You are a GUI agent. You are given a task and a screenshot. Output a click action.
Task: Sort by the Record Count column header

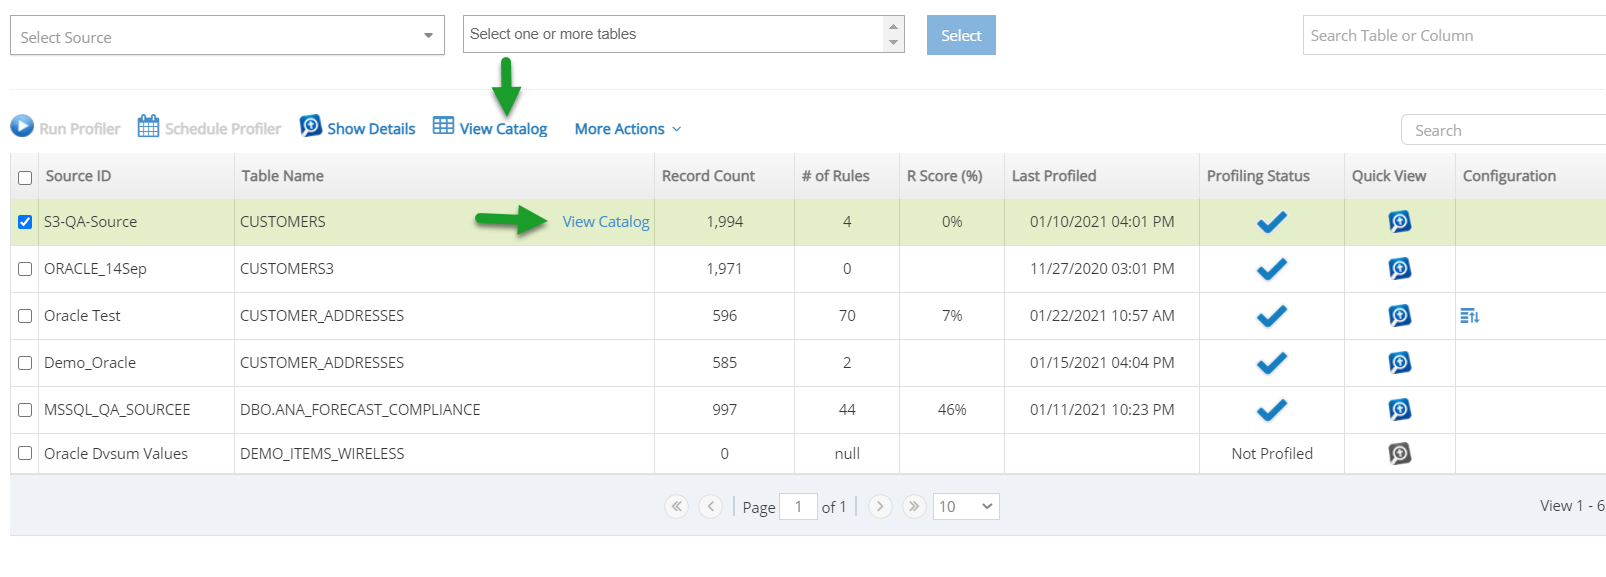pos(708,176)
